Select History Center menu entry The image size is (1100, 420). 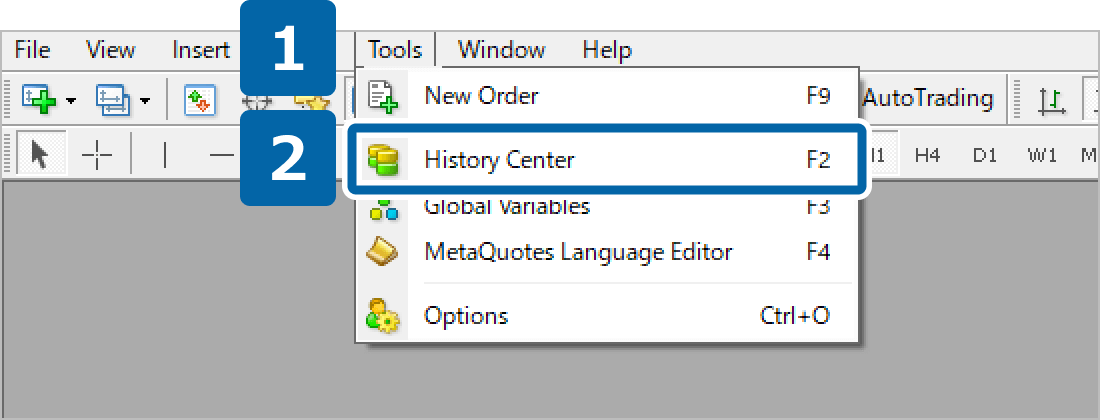pyautogui.click(x=607, y=160)
